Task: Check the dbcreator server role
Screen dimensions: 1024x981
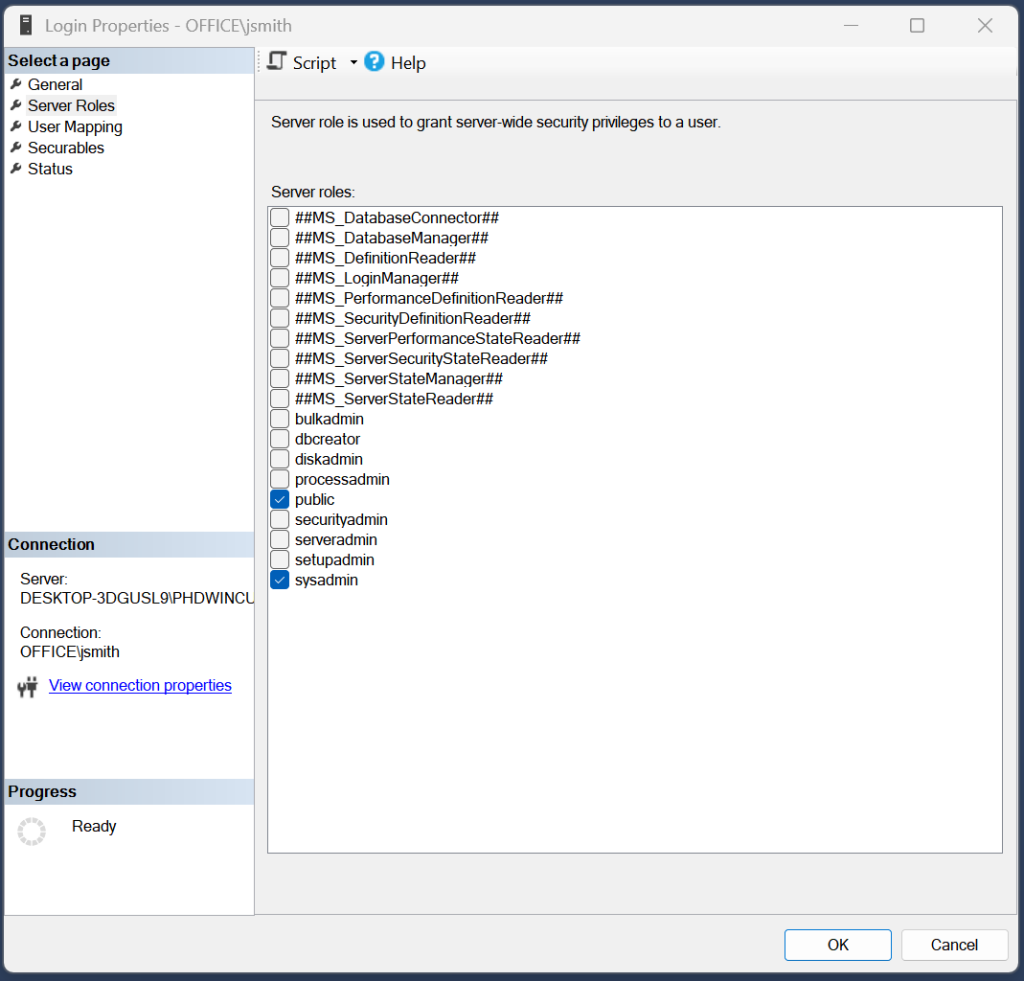Action: tap(280, 439)
